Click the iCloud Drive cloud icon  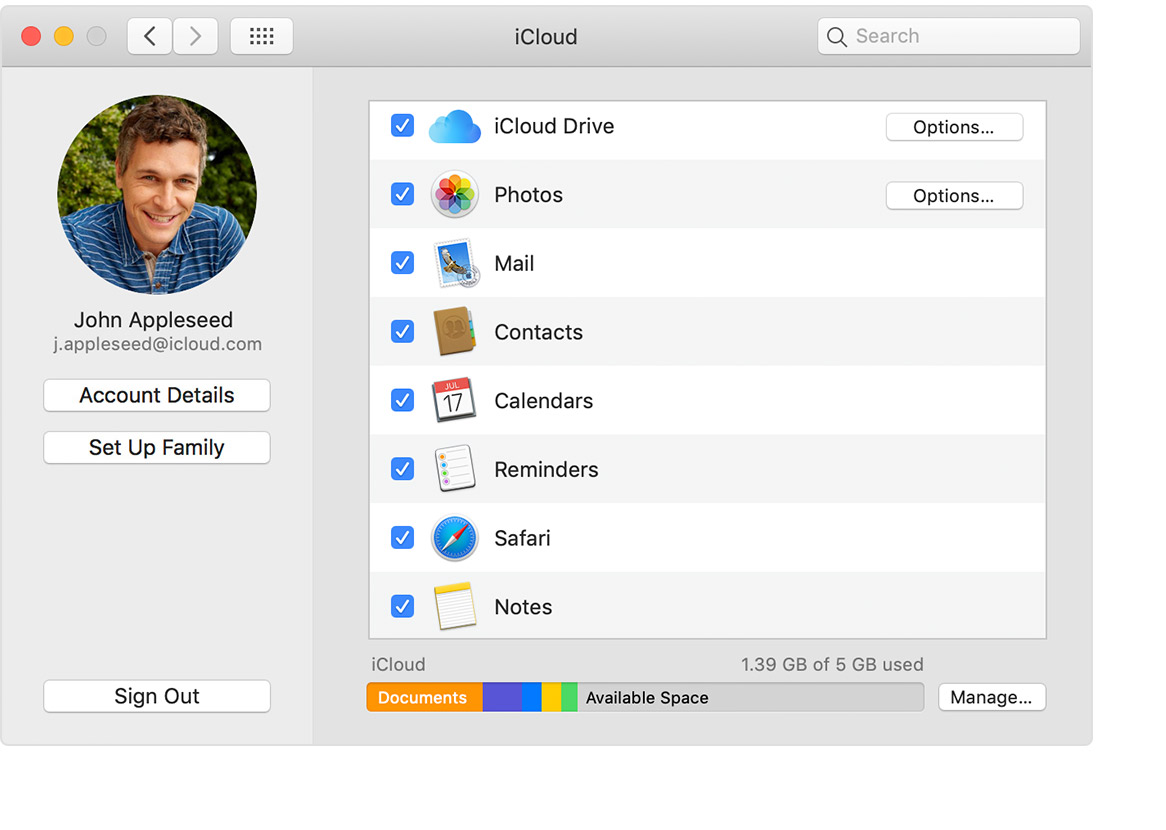click(454, 127)
